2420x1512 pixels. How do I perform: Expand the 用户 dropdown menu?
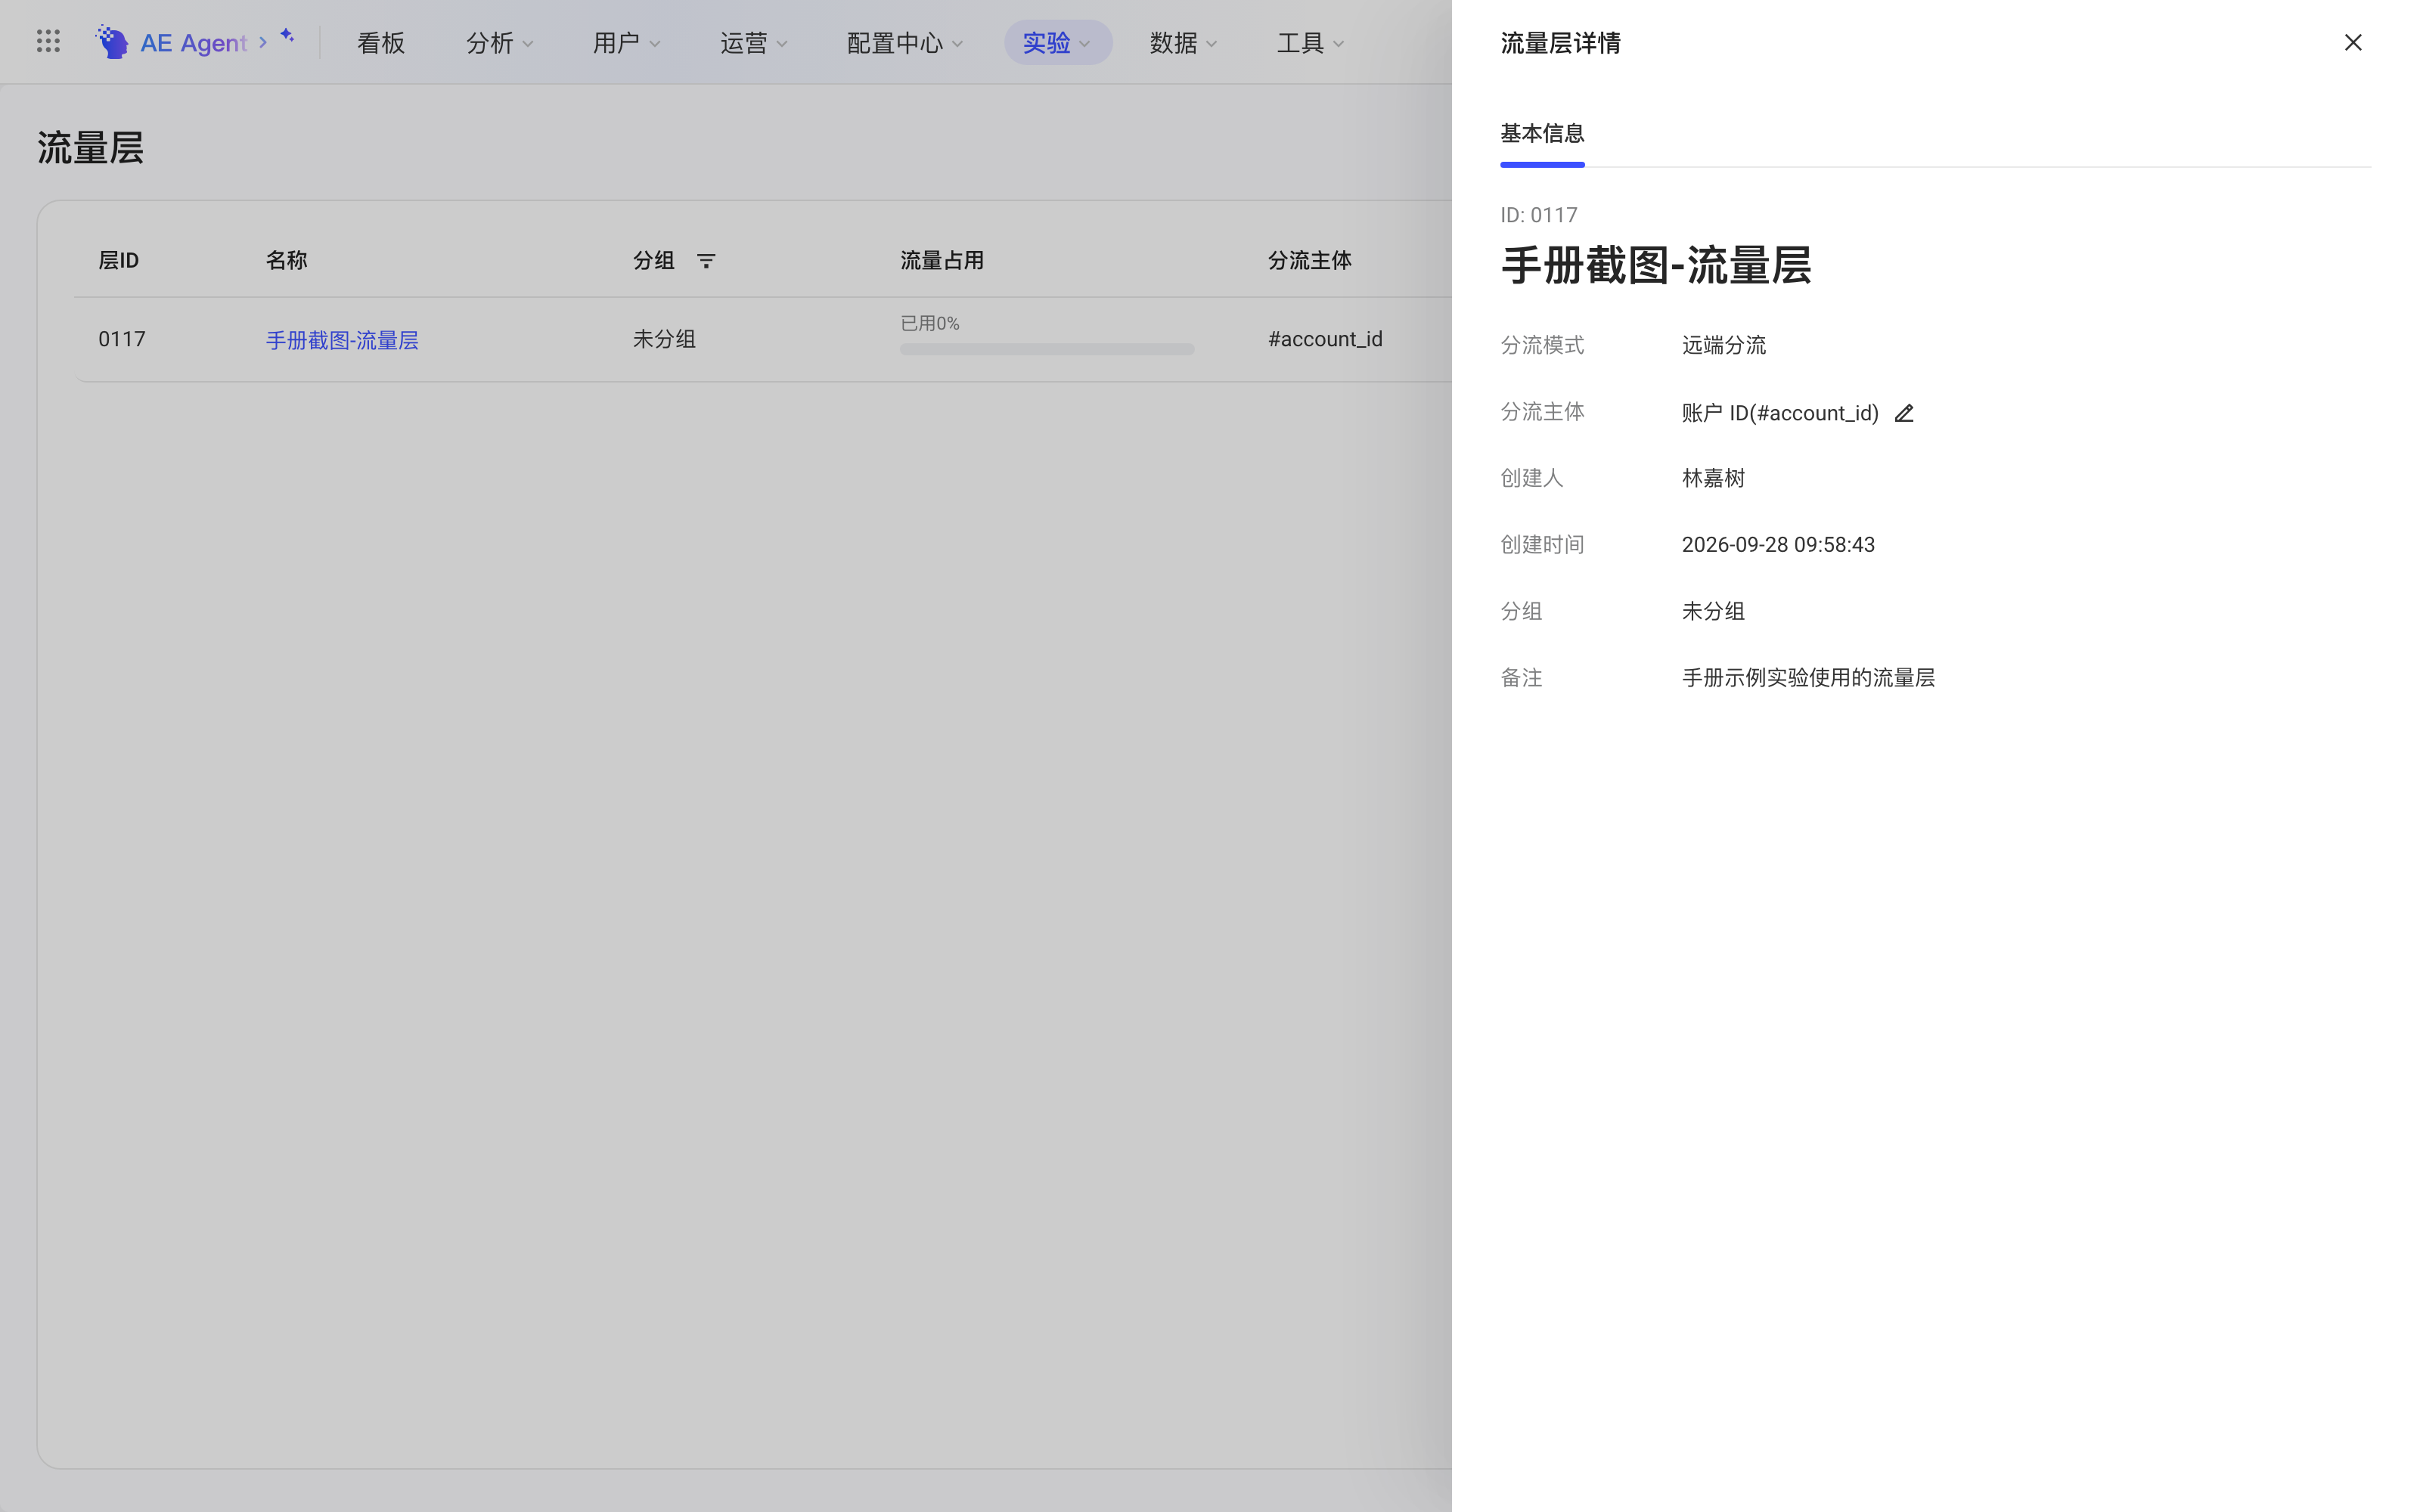tap(627, 43)
